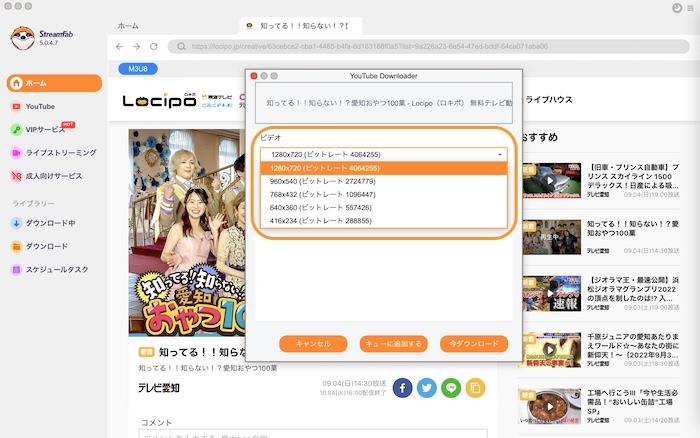The width and height of the screenshot is (700, 438).
Task: Open VIPサービス in the sidebar
Action: [x=45, y=129]
